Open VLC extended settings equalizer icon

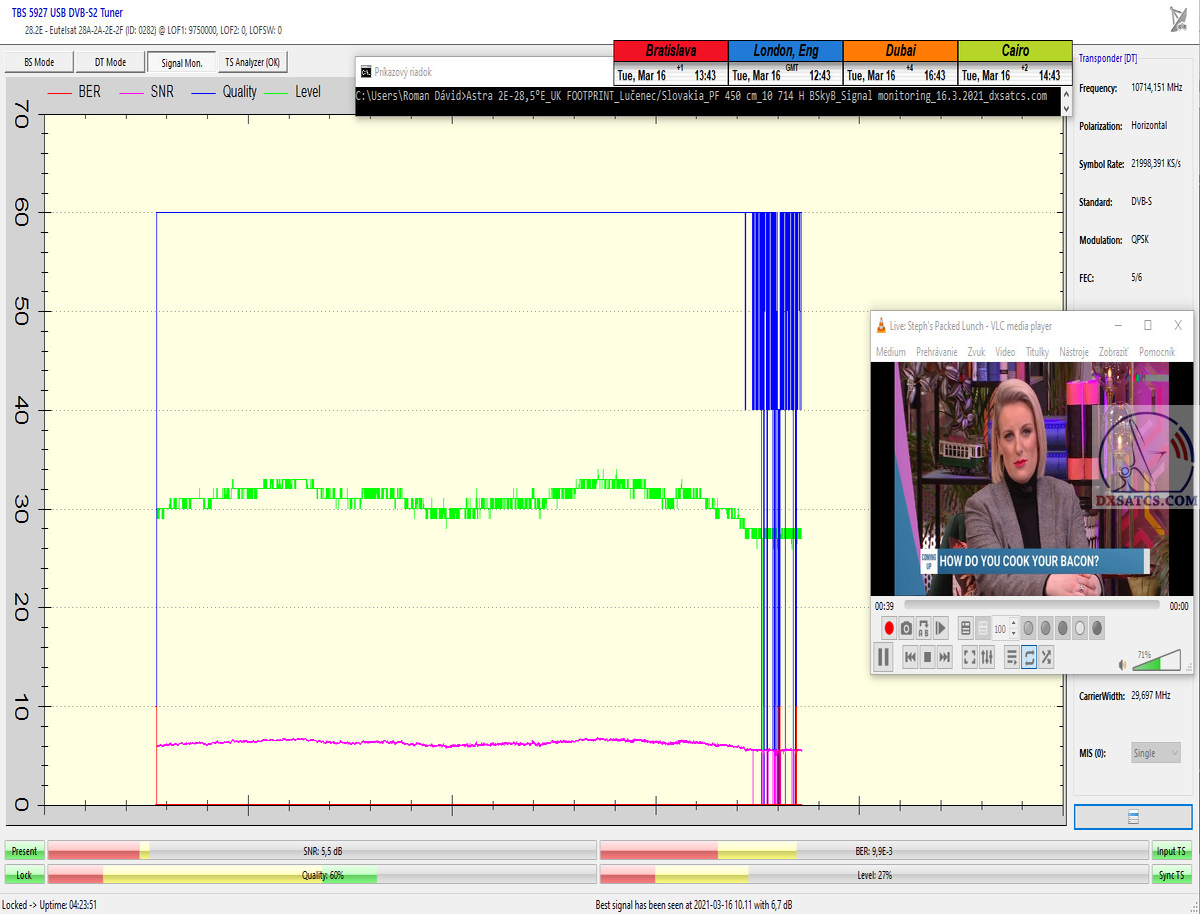click(987, 657)
